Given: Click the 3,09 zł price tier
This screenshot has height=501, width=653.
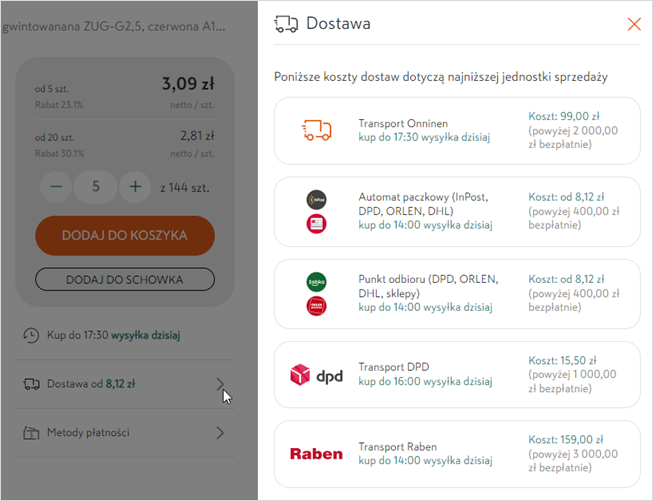Looking at the screenshot, I should coord(188,84).
